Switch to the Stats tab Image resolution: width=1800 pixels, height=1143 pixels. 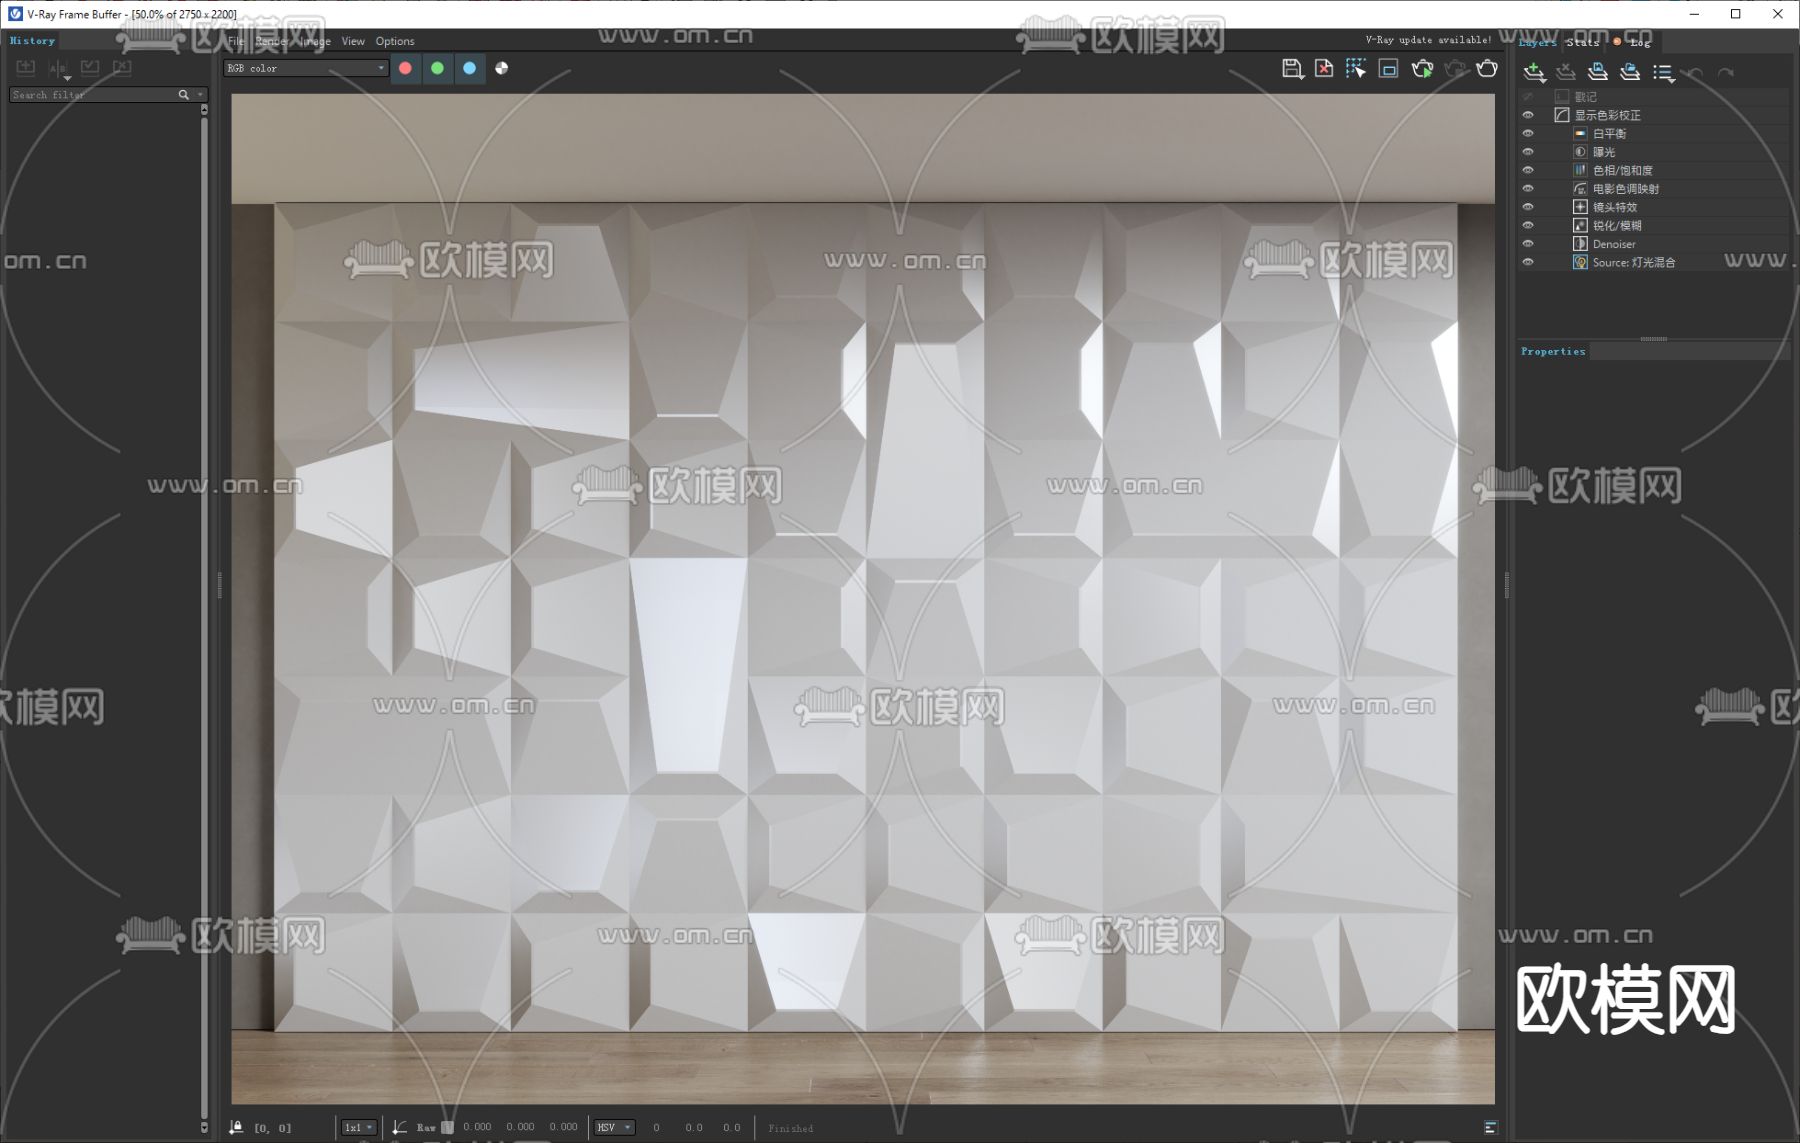(1583, 42)
